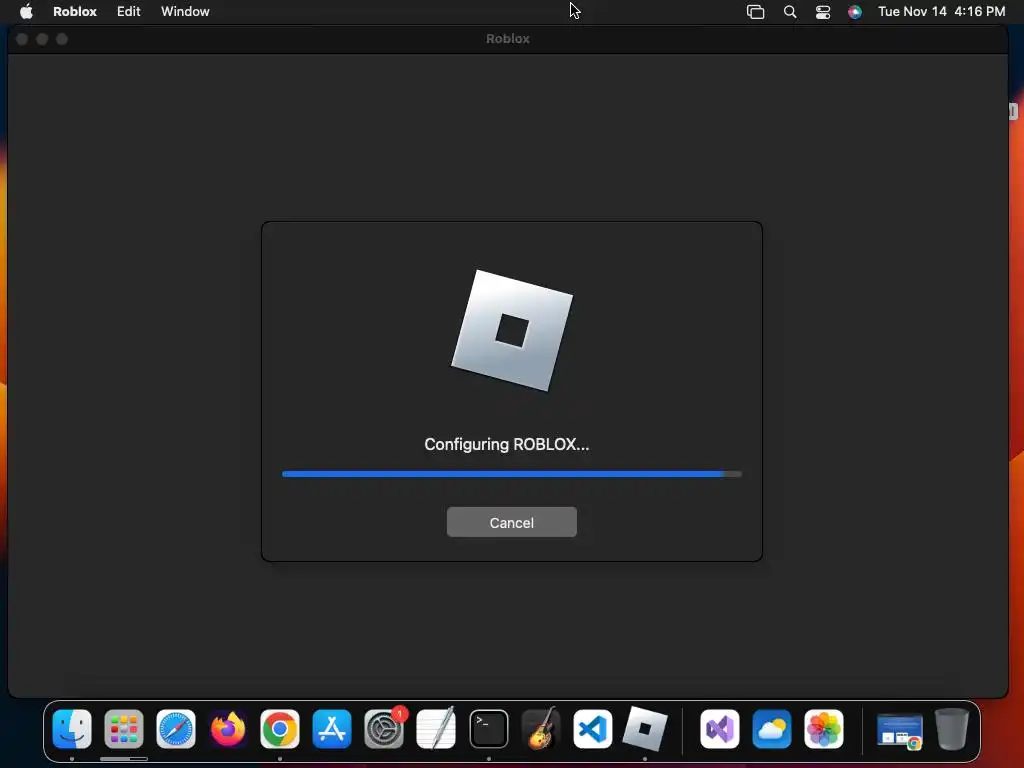
Task: Open the Trash in the Dock
Action: [x=952, y=729]
